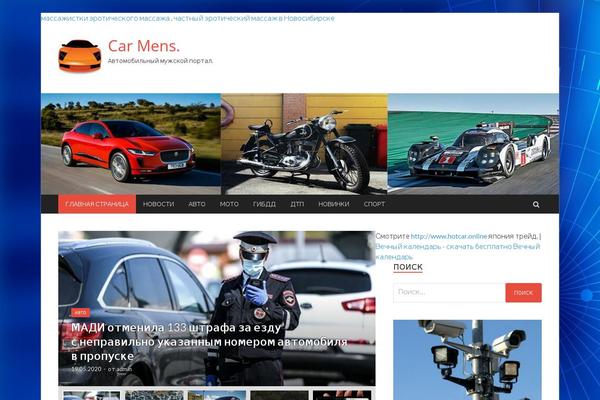This screenshot has width=600, height=400.
Task: Open the Новинки menu item
Action: pos(334,204)
